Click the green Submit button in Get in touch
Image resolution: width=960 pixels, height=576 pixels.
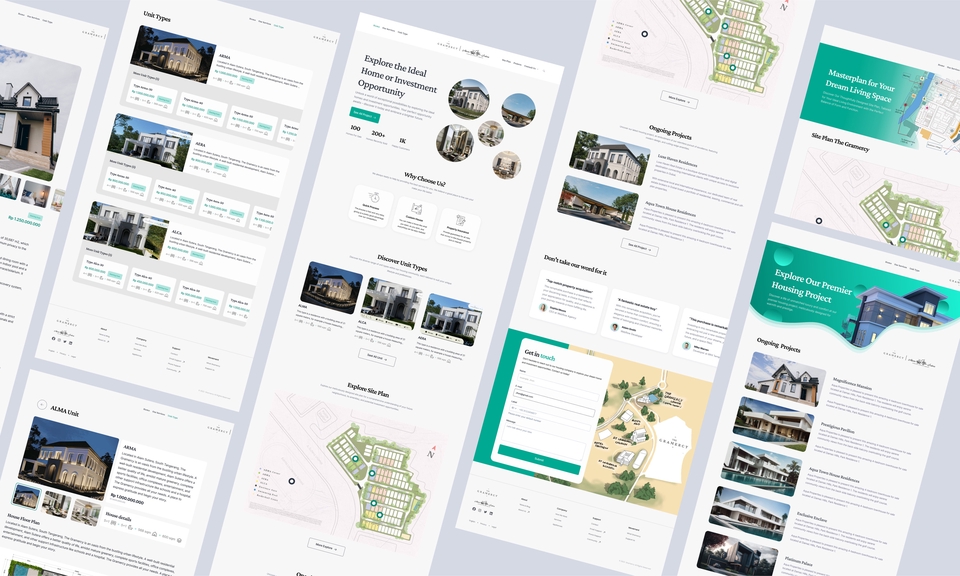tap(539, 459)
